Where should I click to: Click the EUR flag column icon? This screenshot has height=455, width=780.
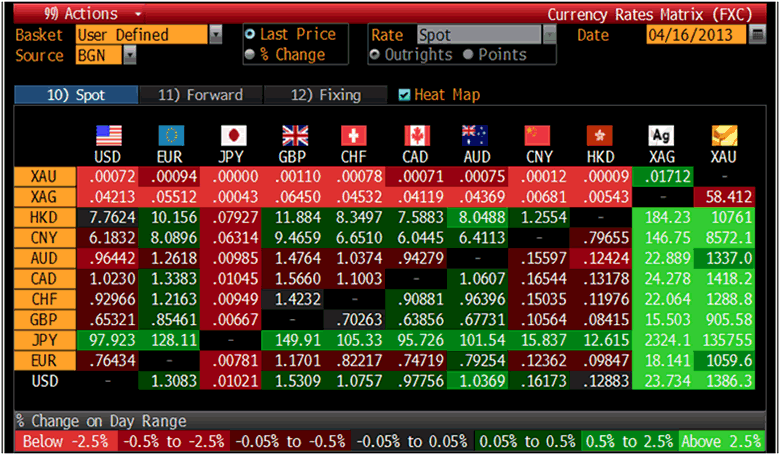pos(171,135)
